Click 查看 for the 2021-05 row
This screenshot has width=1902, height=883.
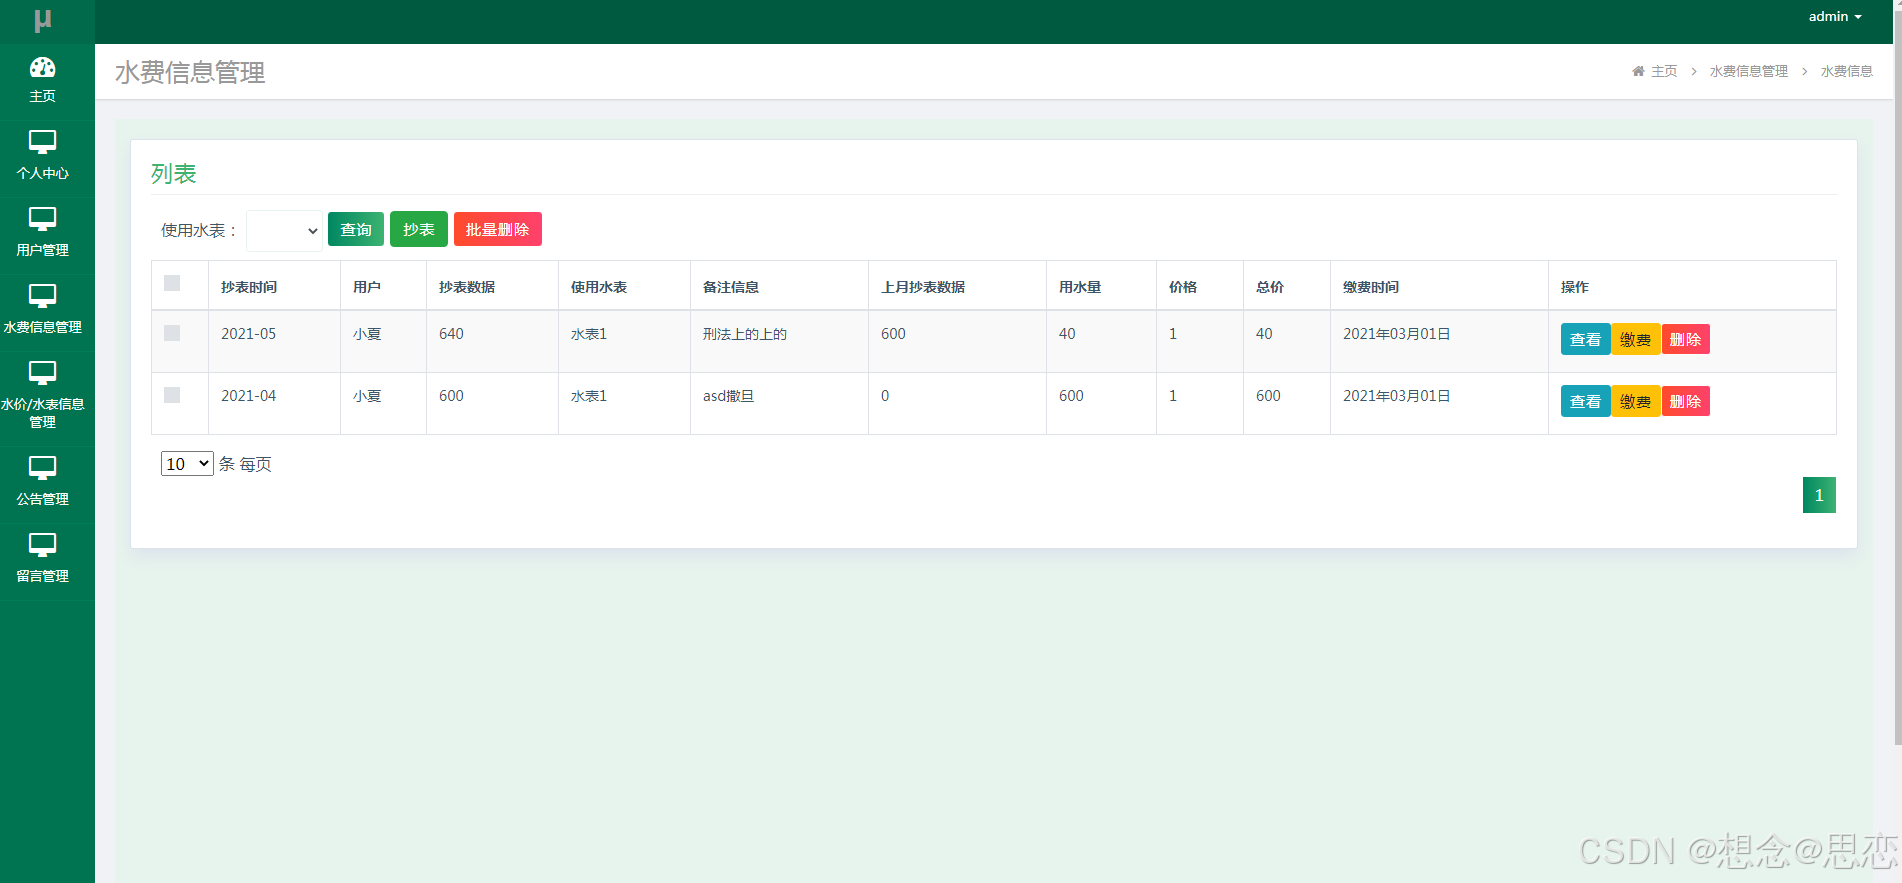point(1585,339)
